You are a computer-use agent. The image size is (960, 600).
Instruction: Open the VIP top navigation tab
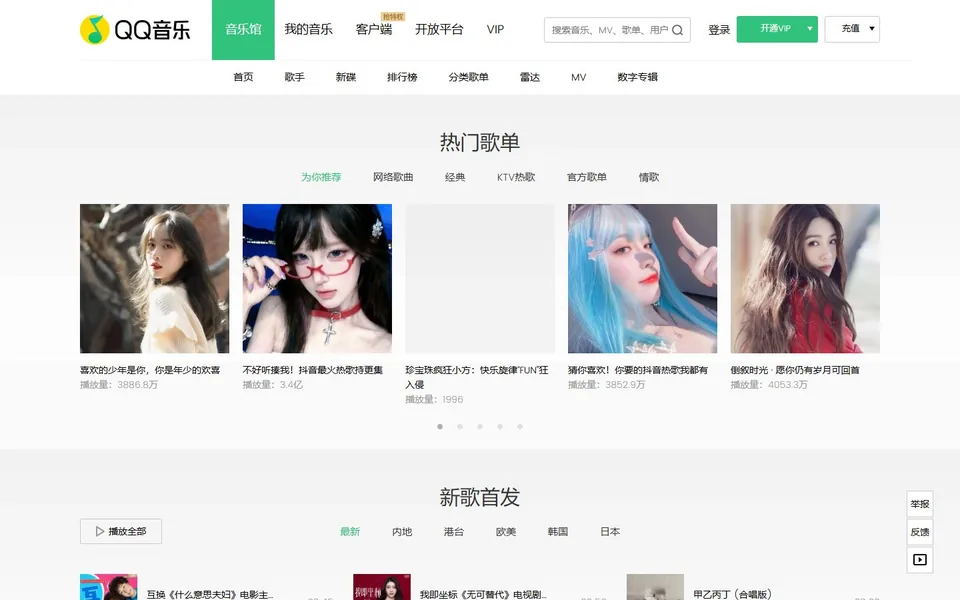click(x=495, y=29)
